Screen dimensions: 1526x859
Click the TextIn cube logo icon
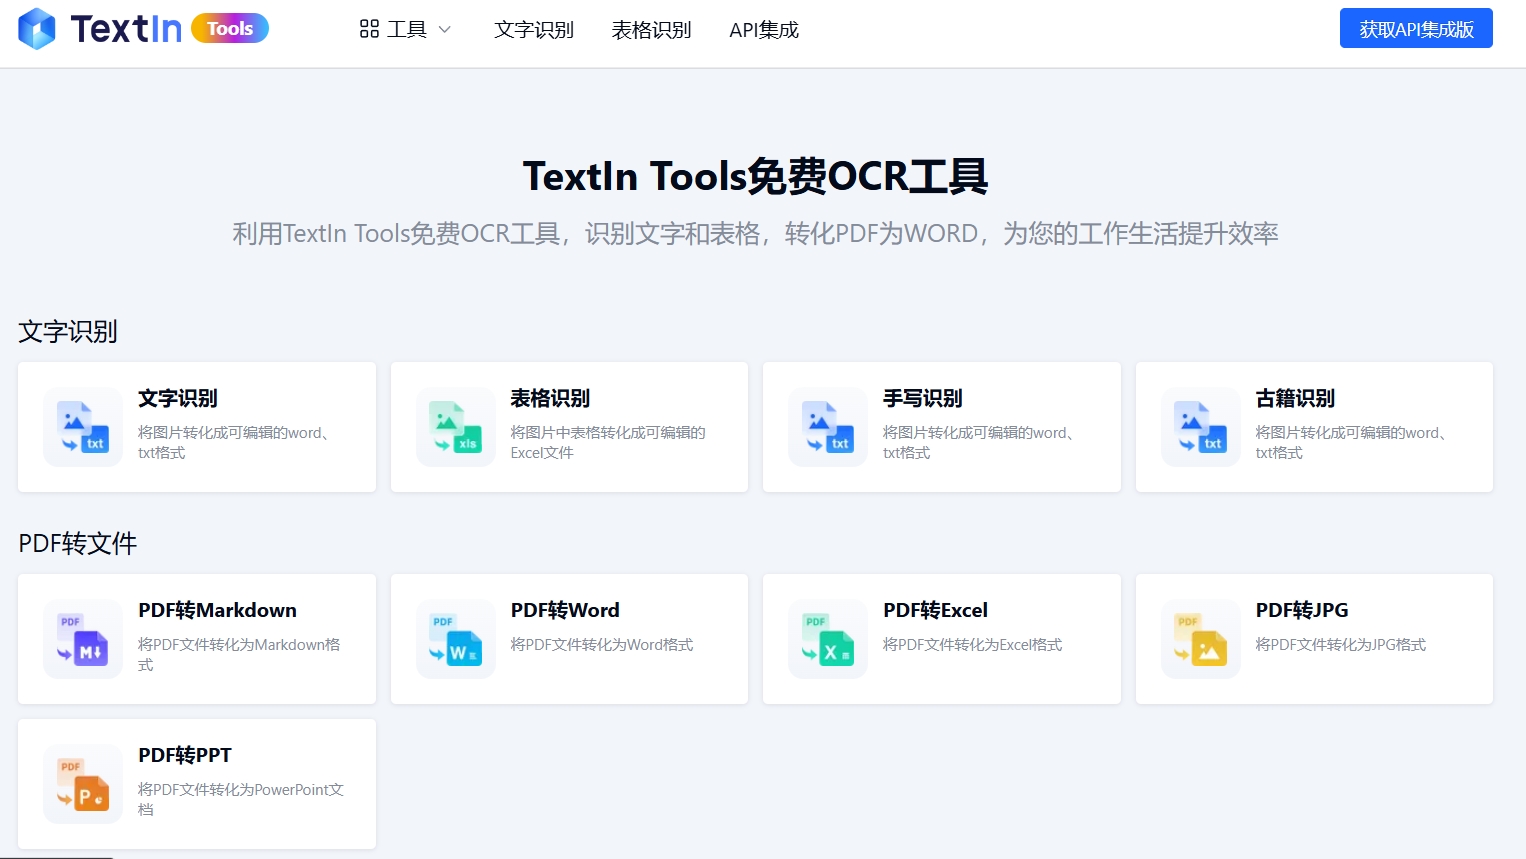(37, 29)
